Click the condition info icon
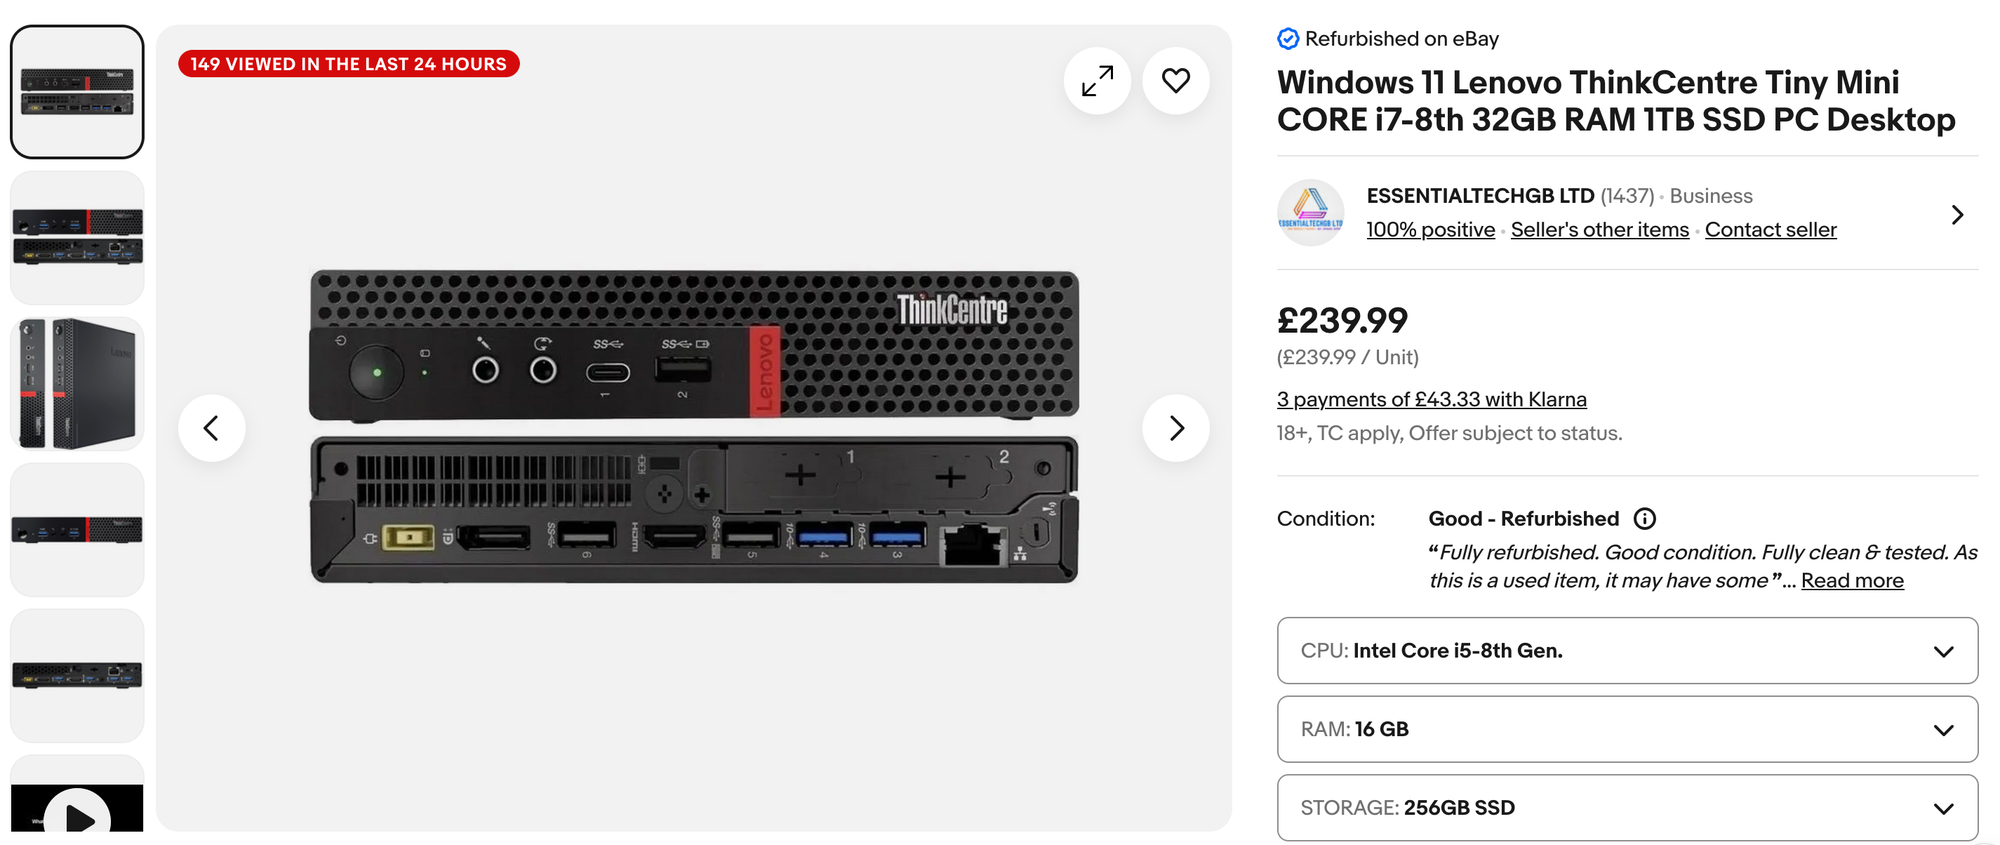This screenshot has height=845, width=2000. 1645,518
